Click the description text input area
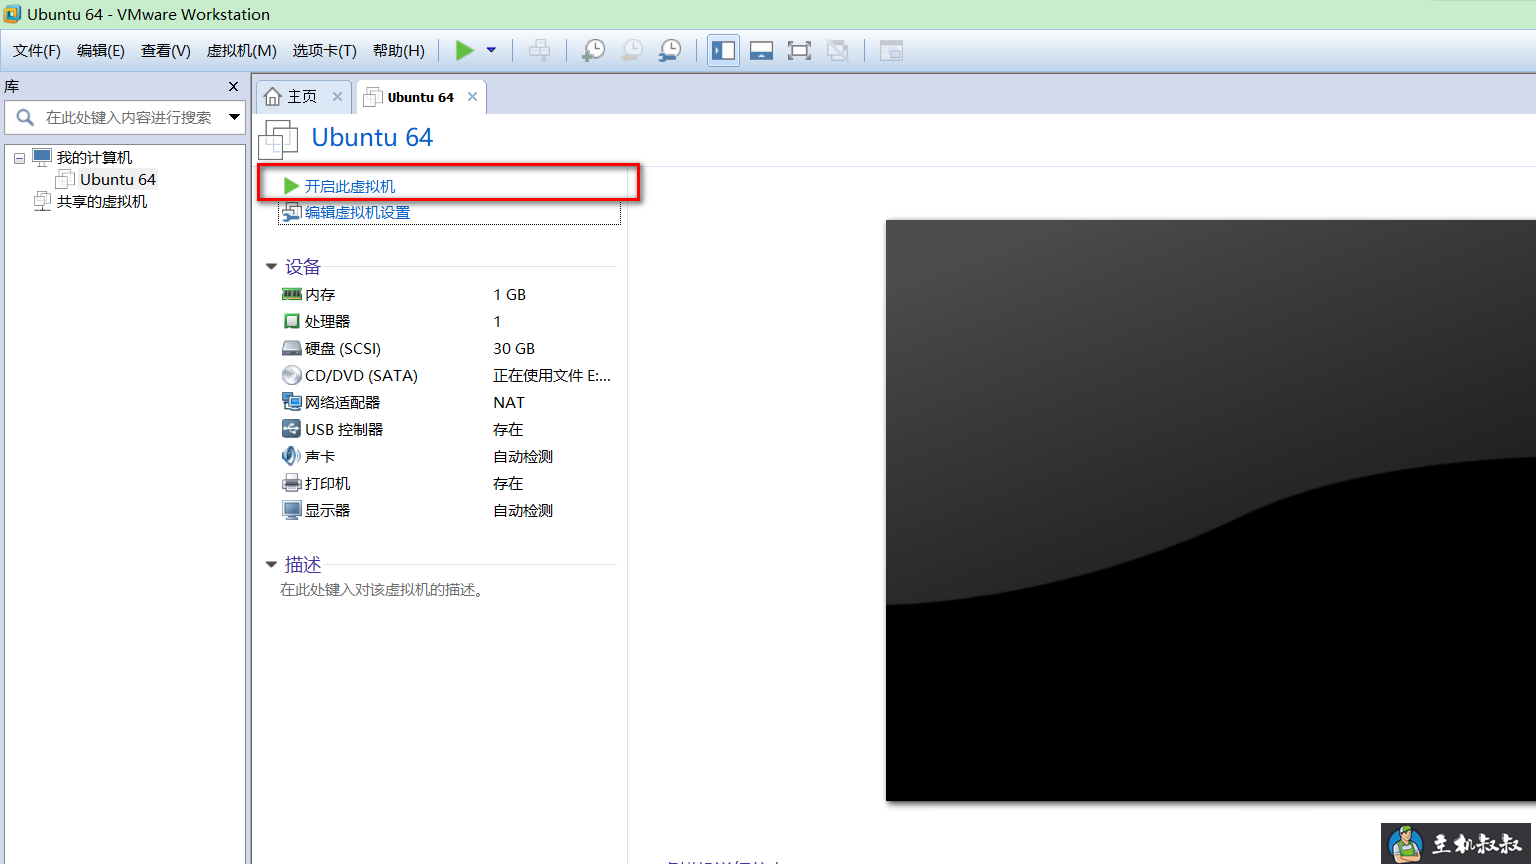The image size is (1536, 864). click(x=383, y=590)
